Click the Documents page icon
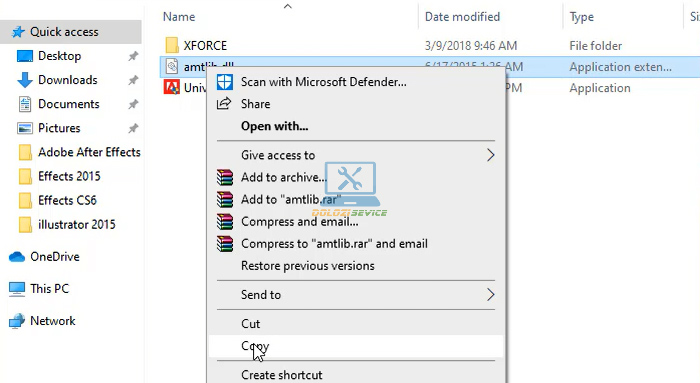Image resolution: width=700 pixels, height=383 pixels. [x=25, y=104]
